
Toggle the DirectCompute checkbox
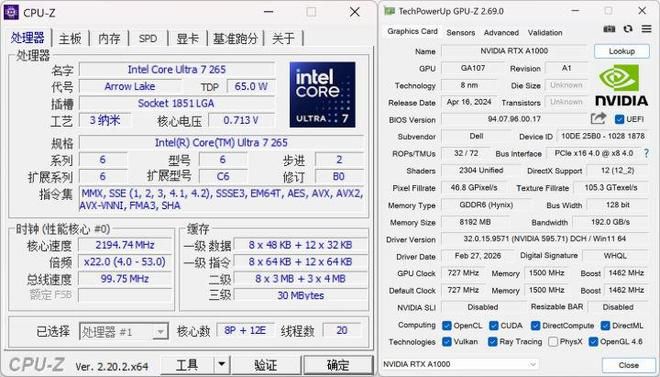pyautogui.click(x=535, y=326)
